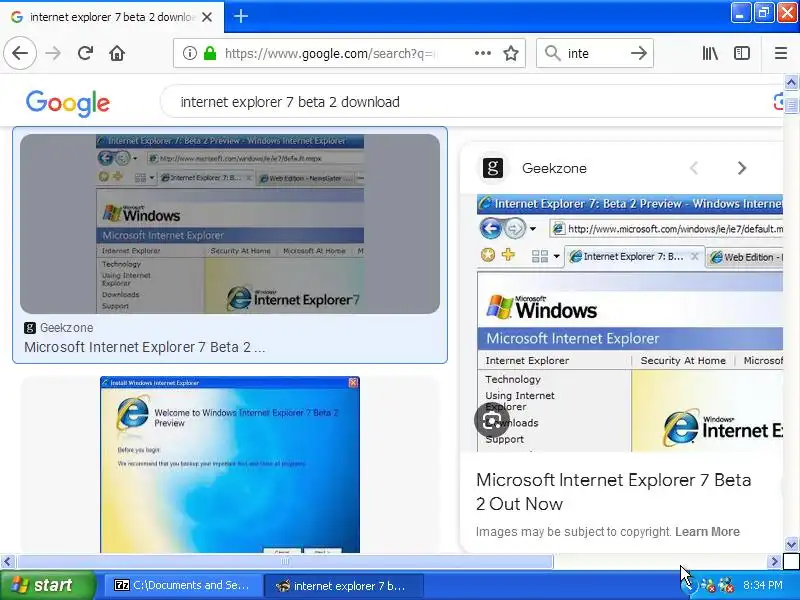800x600 pixels.
Task: Click the horizontal scrollbar right arrow
Action: (774, 562)
